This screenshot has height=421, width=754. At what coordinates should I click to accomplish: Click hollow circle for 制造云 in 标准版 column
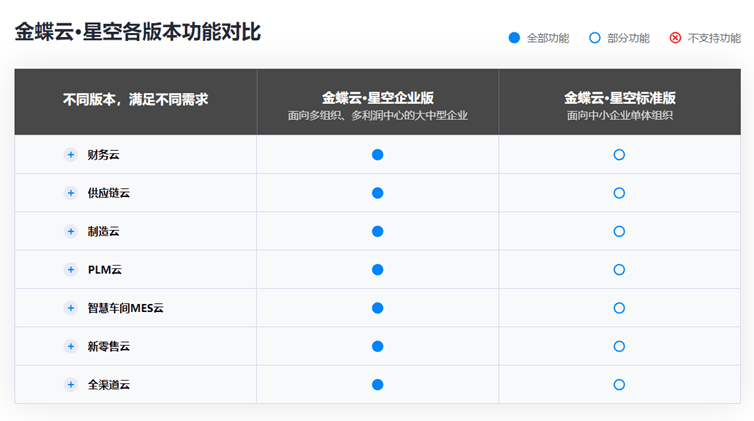point(619,232)
